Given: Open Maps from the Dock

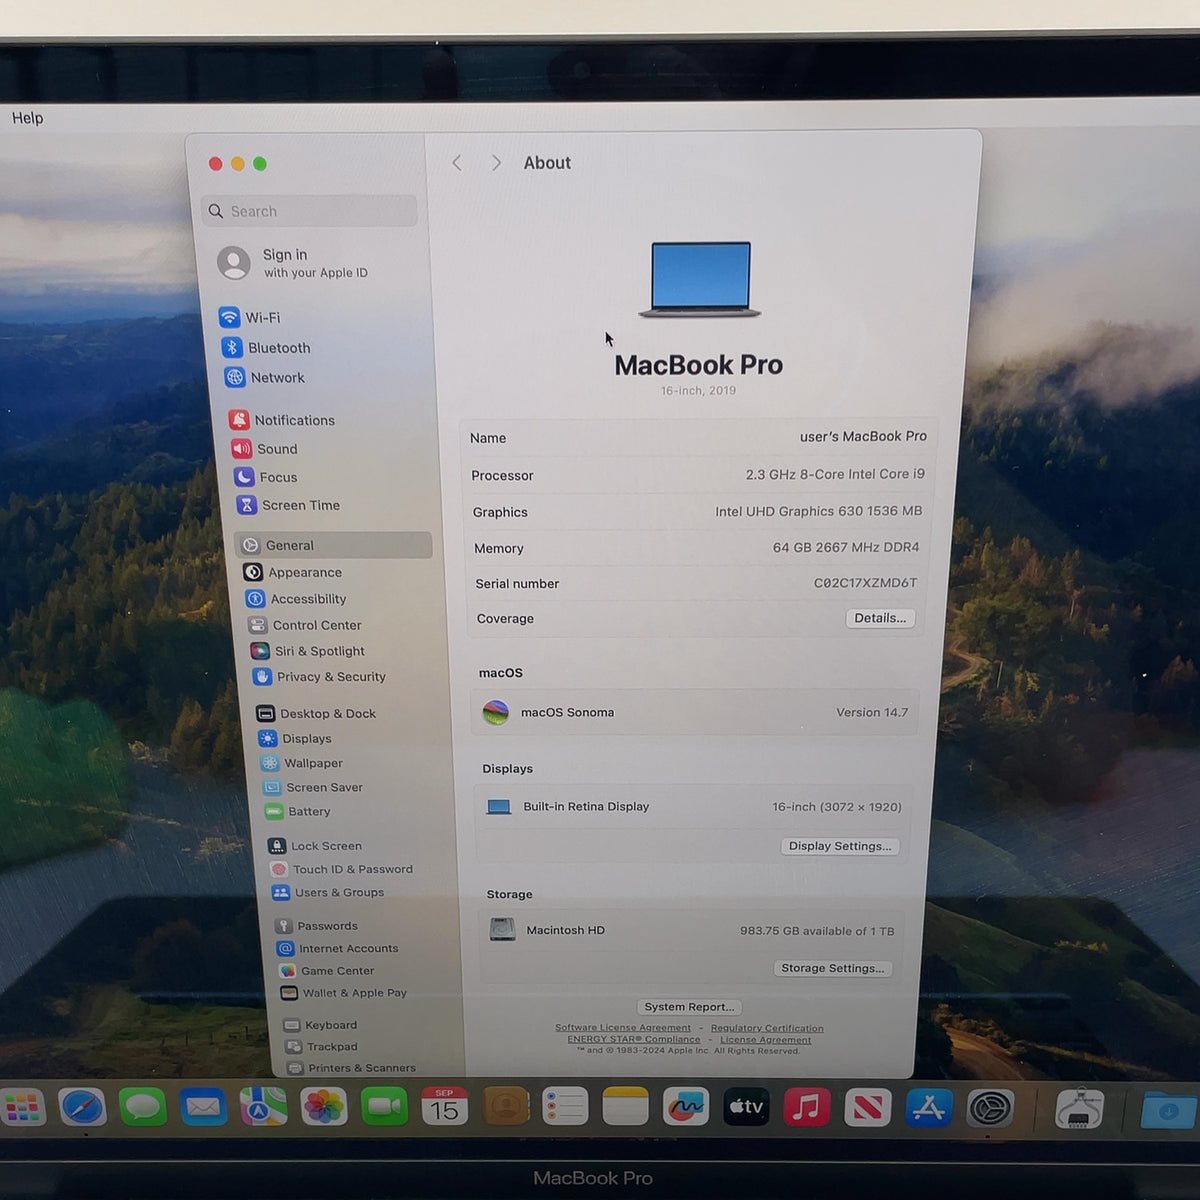Looking at the screenshot, I should (x=263, y=1107).
